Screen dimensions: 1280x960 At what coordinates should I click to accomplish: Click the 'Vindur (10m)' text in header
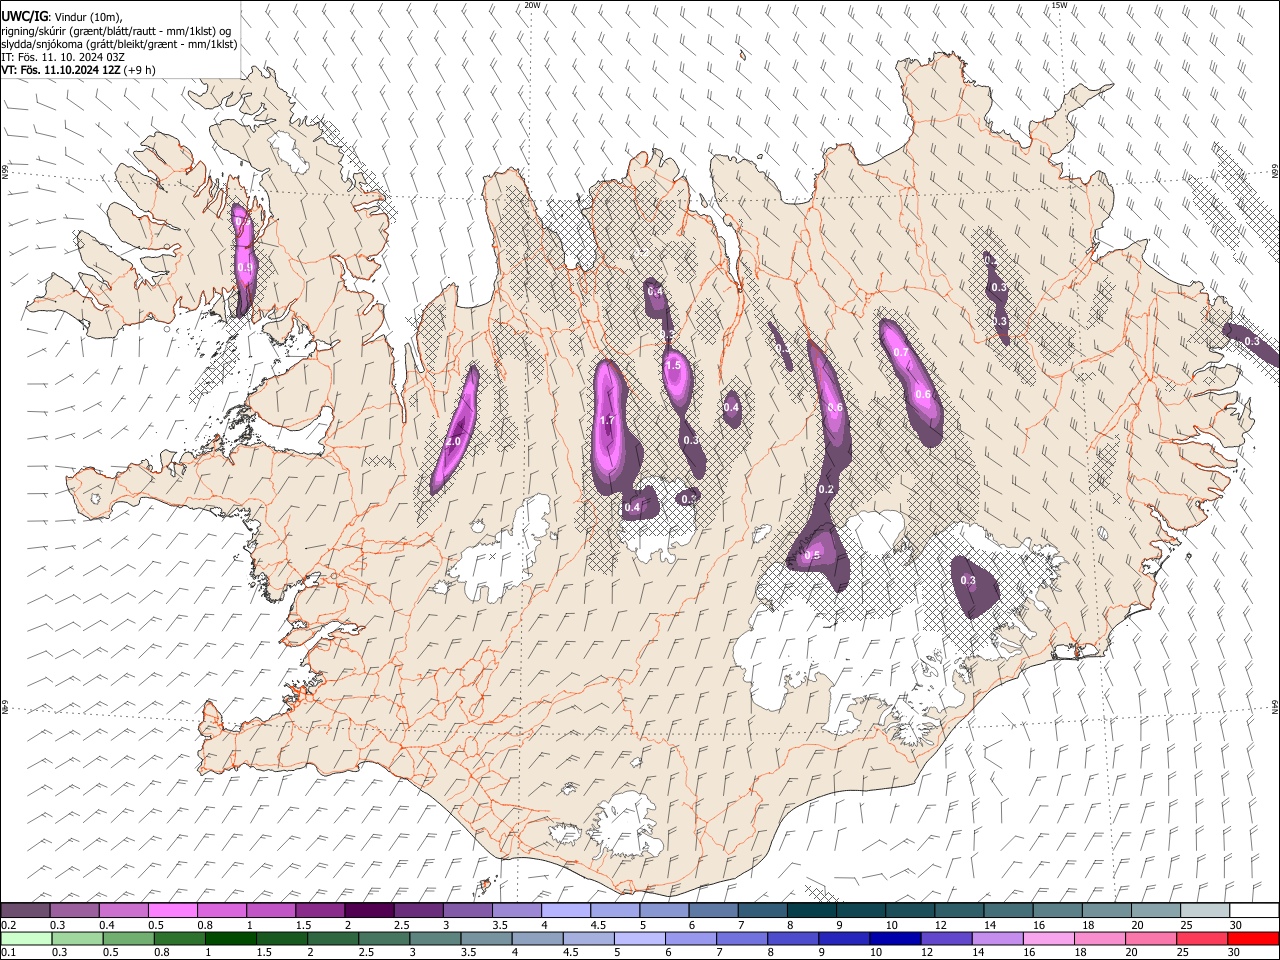pos(89,16)
